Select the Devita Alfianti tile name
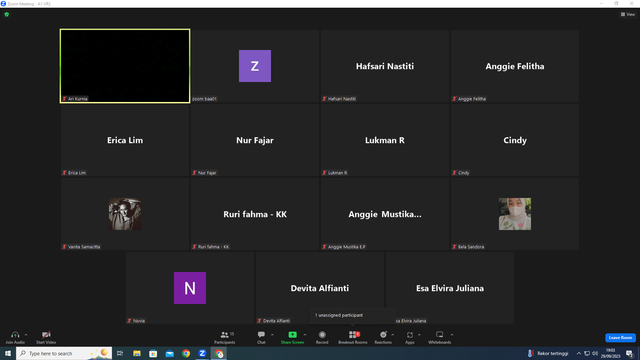The height and width of the screenshot is (360, 640). tap(320, 288)
